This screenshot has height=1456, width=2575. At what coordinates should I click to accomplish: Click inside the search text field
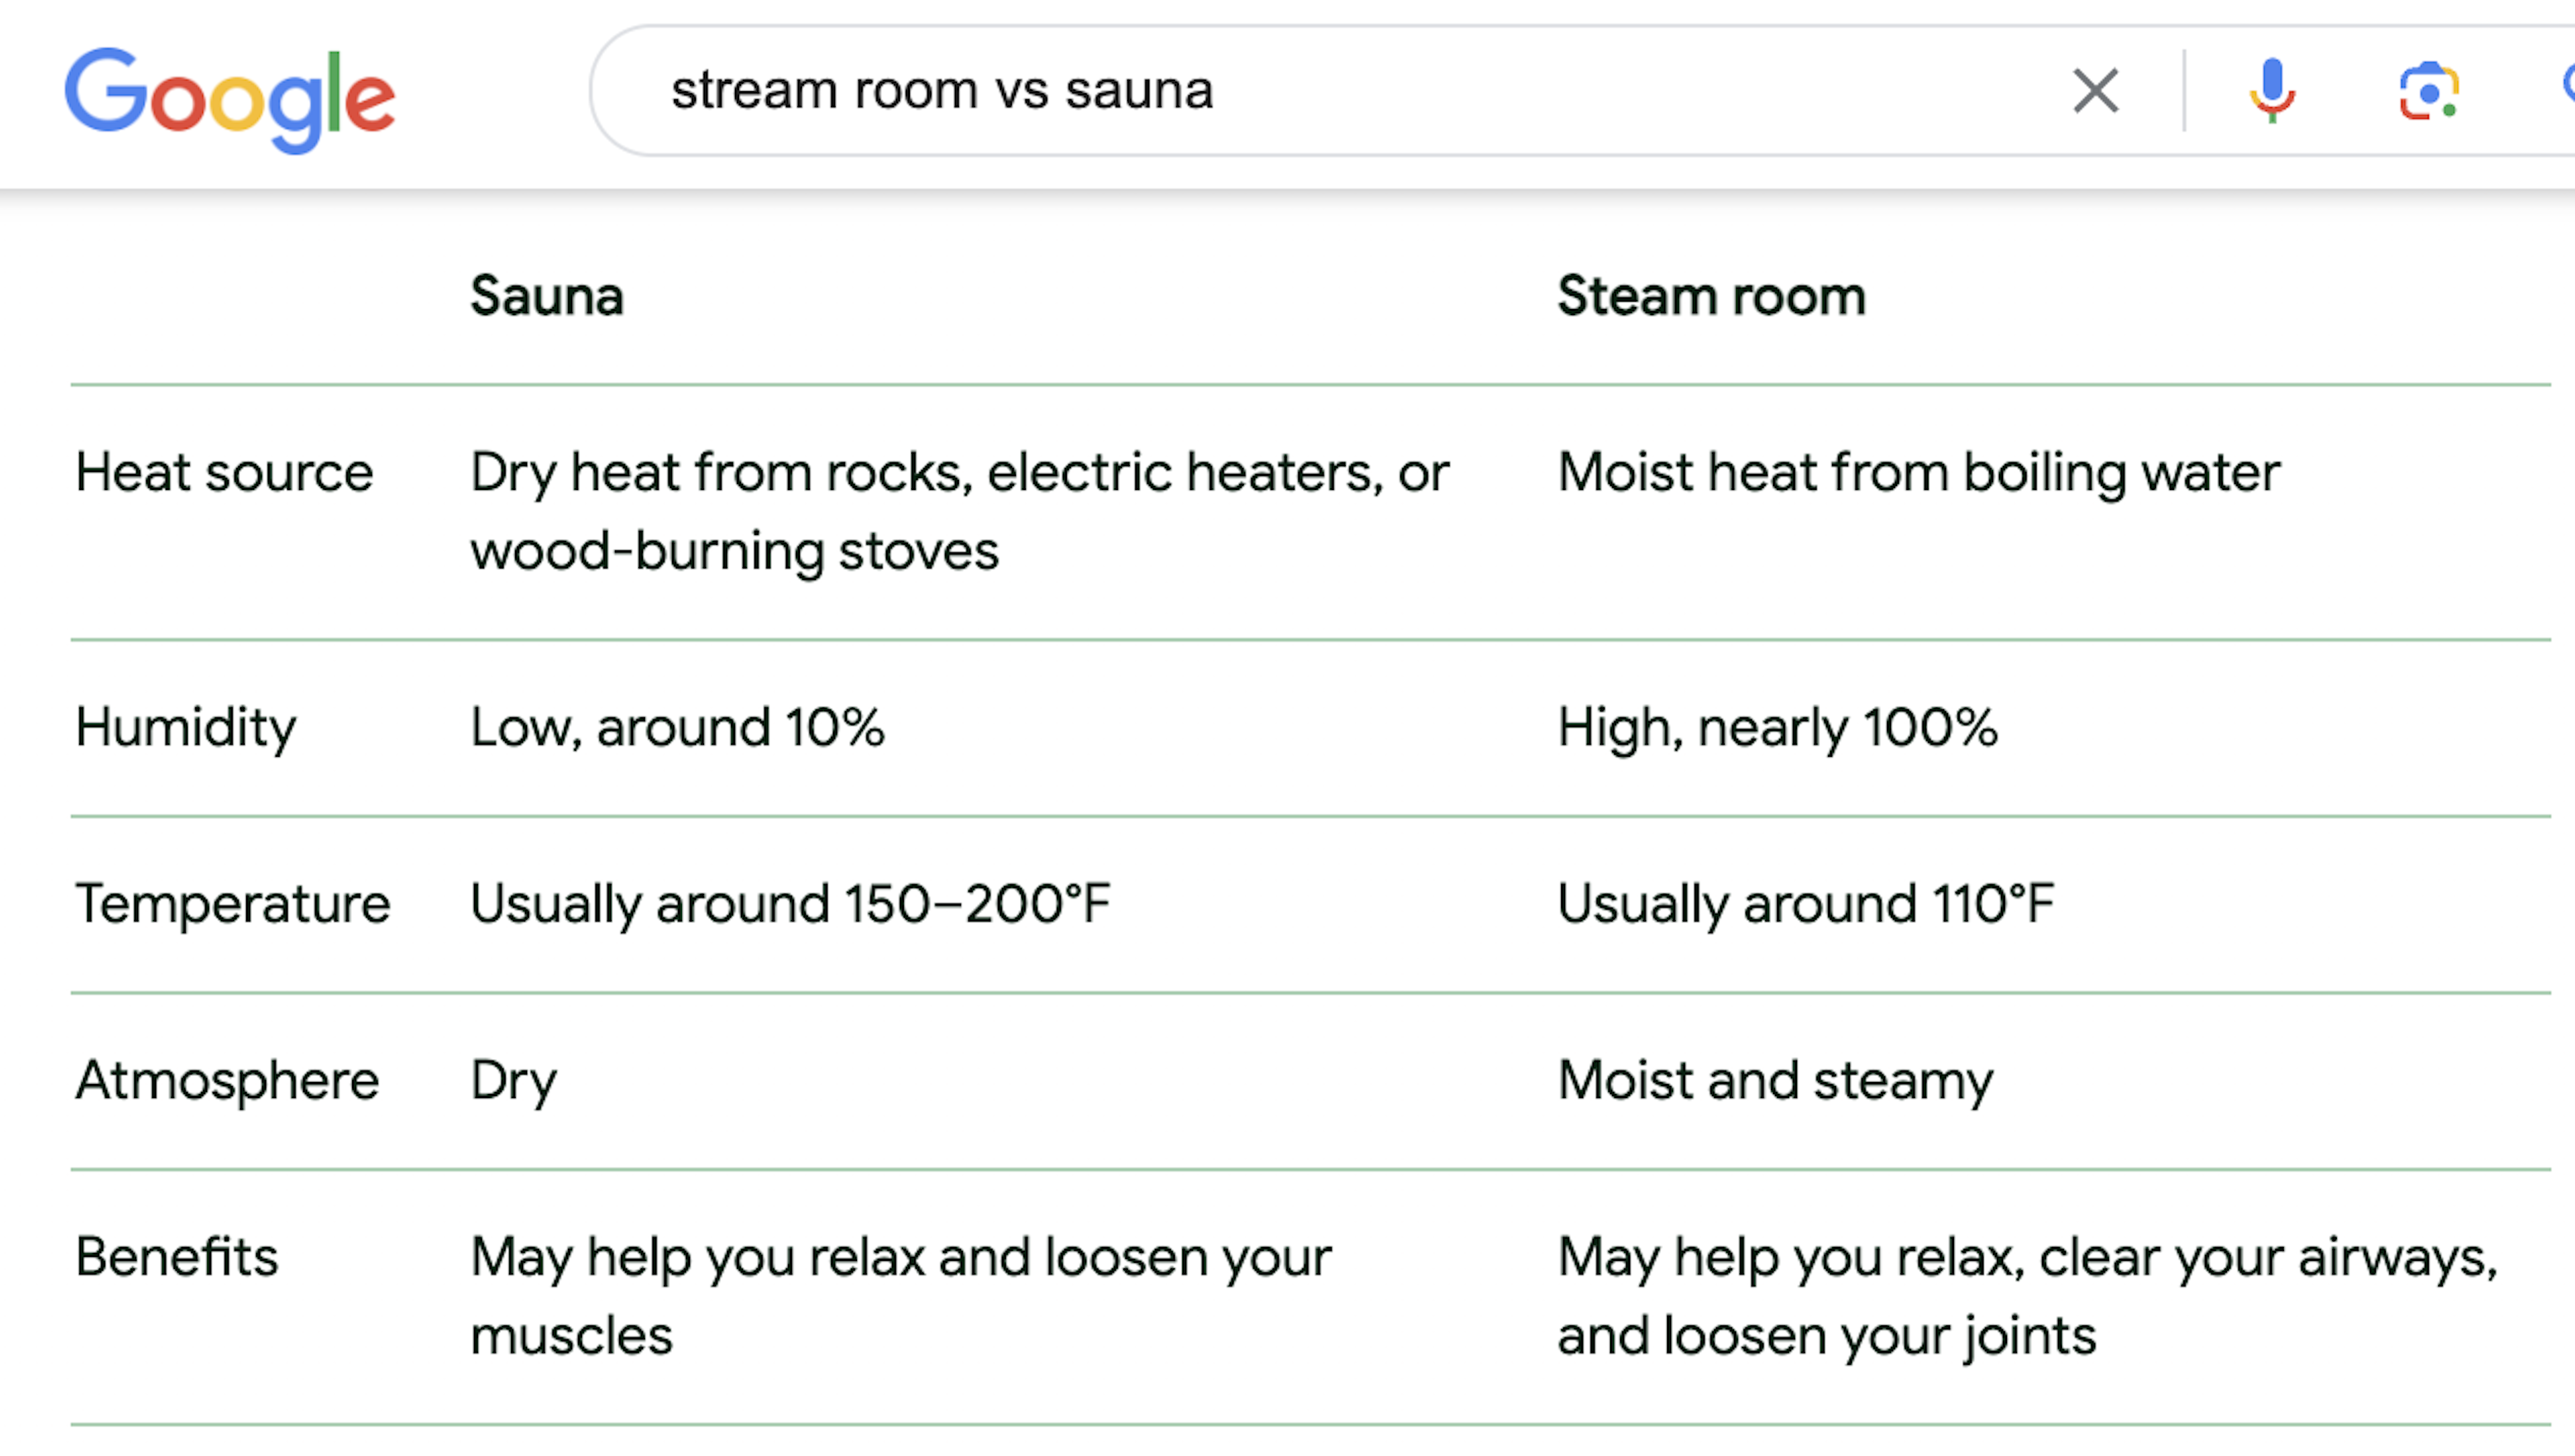[1300, 91]
